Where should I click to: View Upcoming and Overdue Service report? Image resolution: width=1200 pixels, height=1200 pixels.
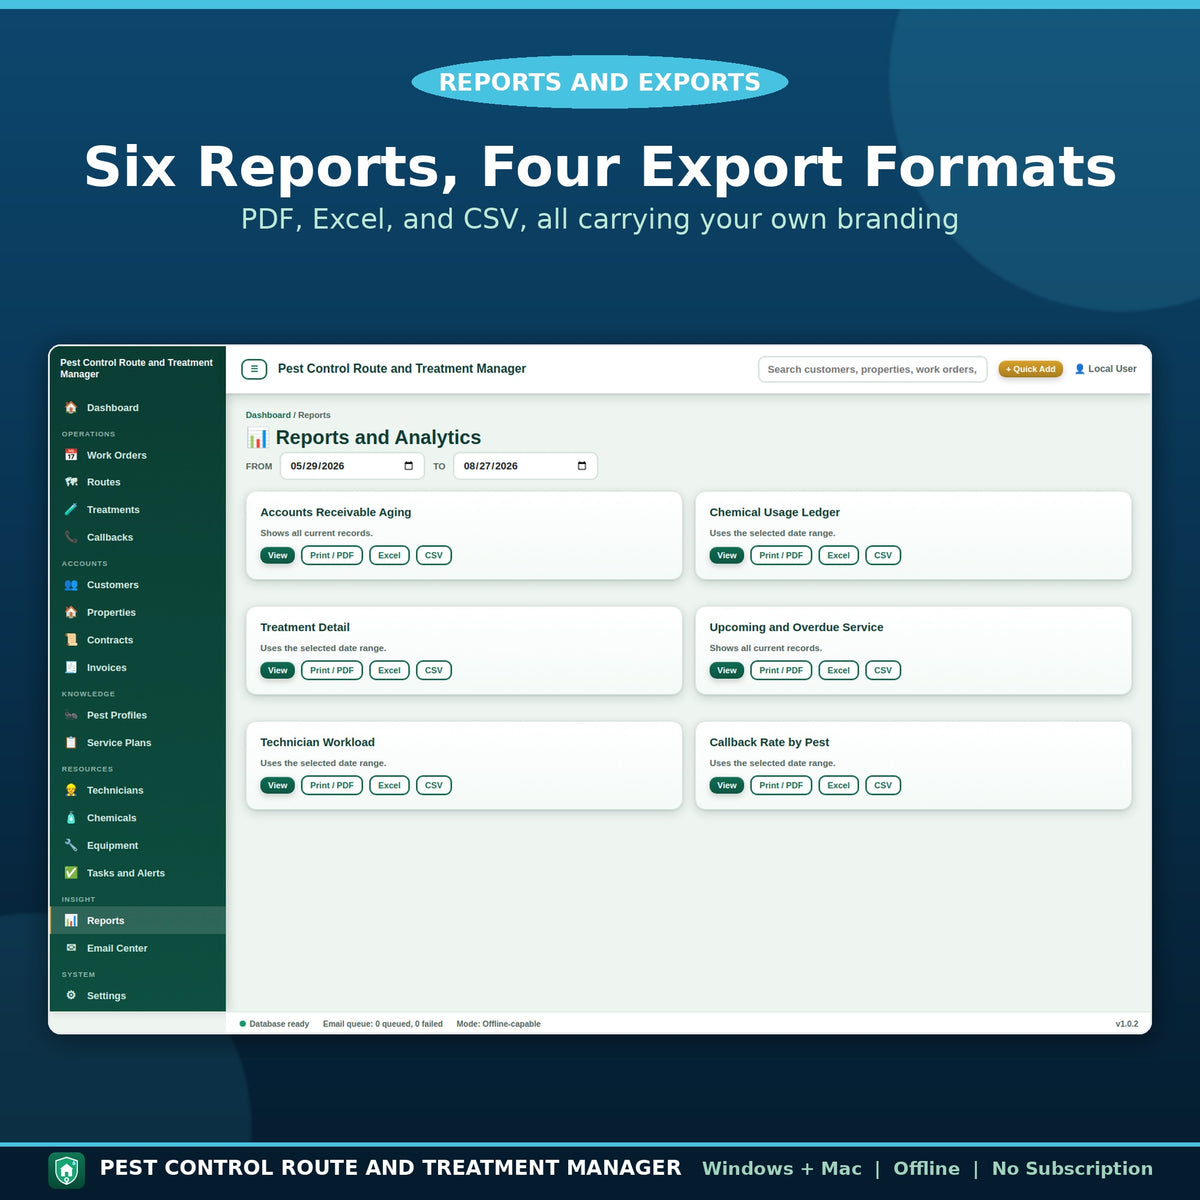pos(727,670)
